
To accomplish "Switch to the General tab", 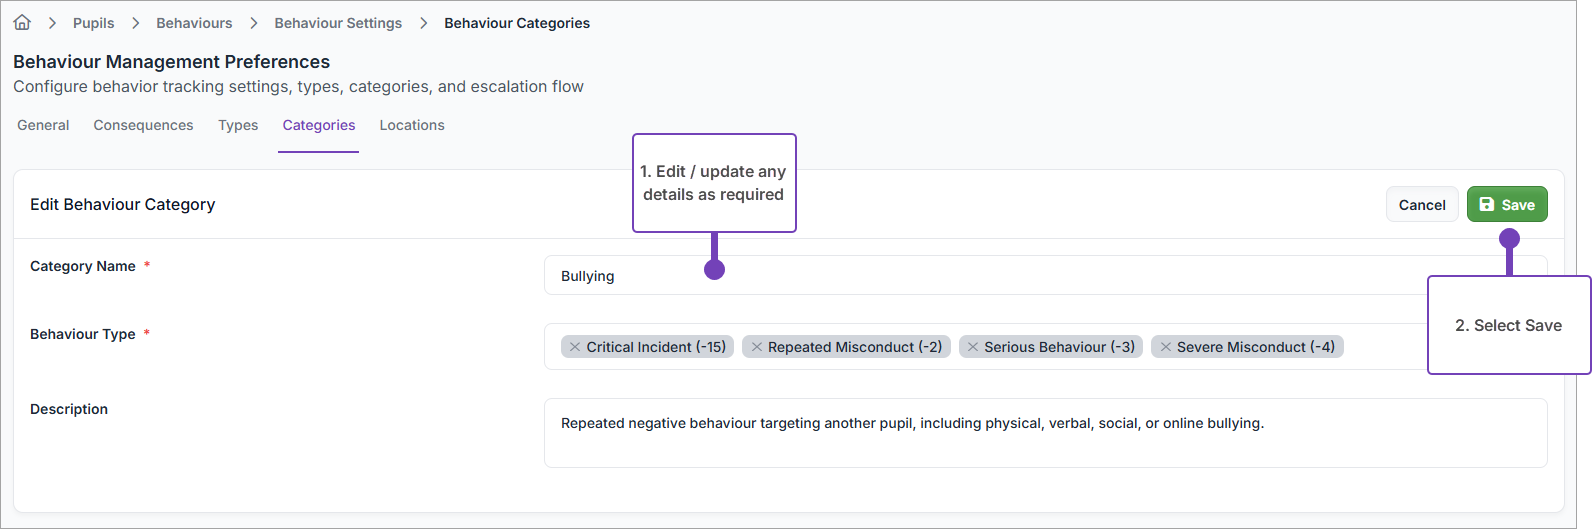I will click(x=43, y=125).
